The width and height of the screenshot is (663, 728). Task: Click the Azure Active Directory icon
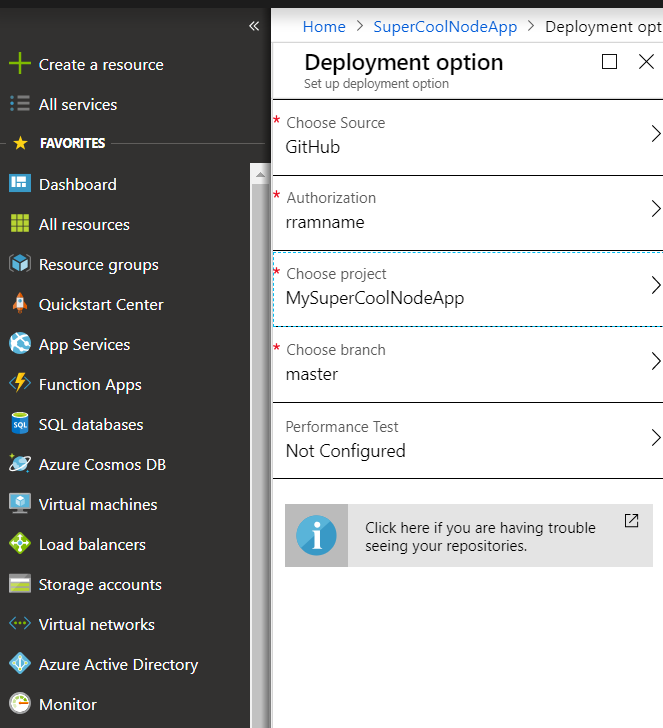[20, 664]
